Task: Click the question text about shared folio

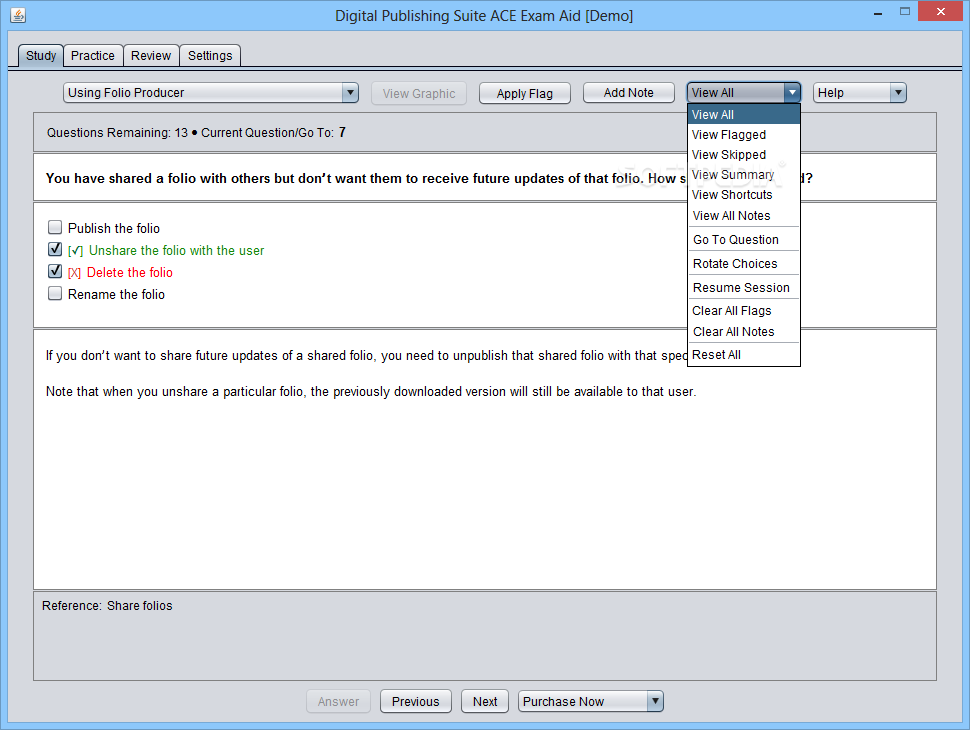Action: tap(429, 178)
